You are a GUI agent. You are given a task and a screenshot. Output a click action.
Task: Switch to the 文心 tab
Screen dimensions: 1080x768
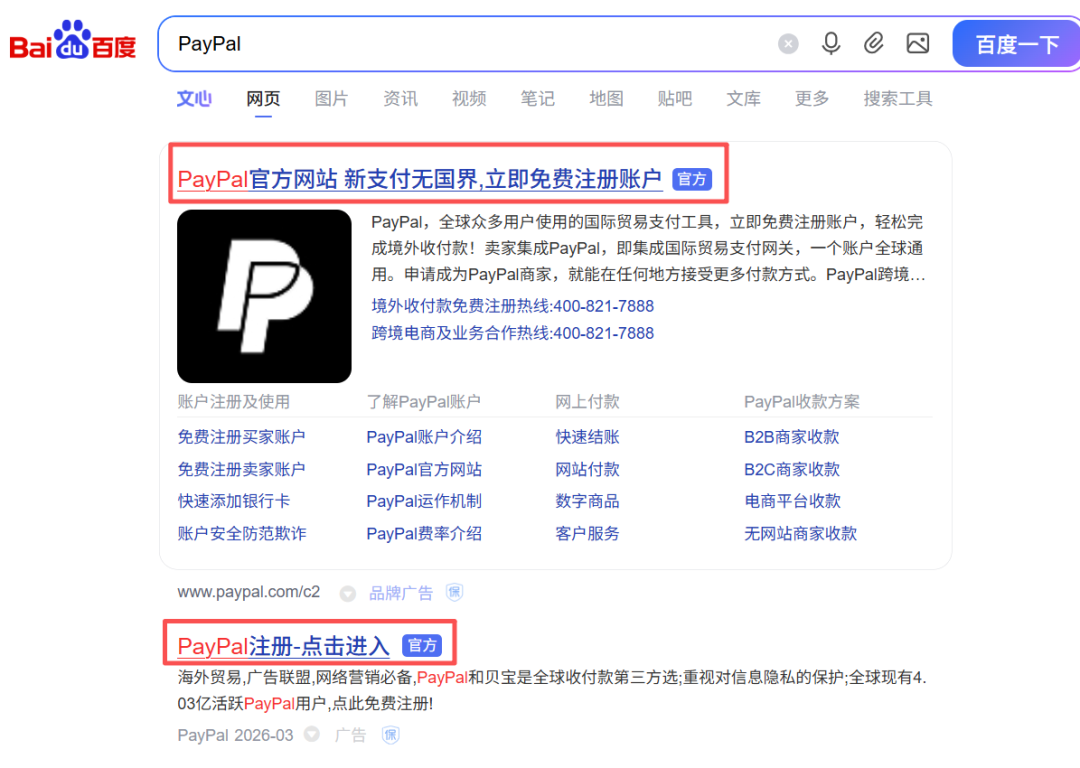194,98
